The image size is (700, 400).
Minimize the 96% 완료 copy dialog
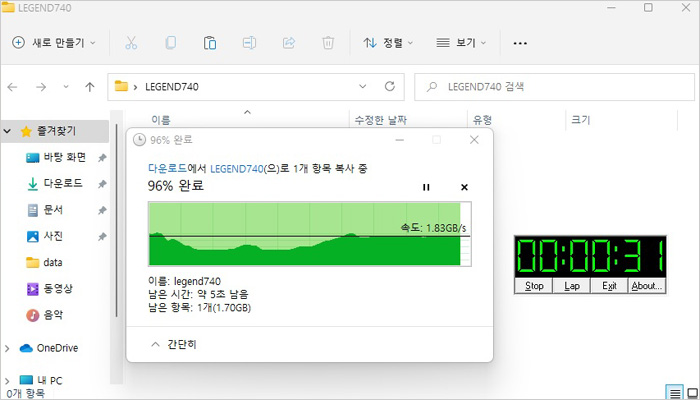[x=400, y=140]
